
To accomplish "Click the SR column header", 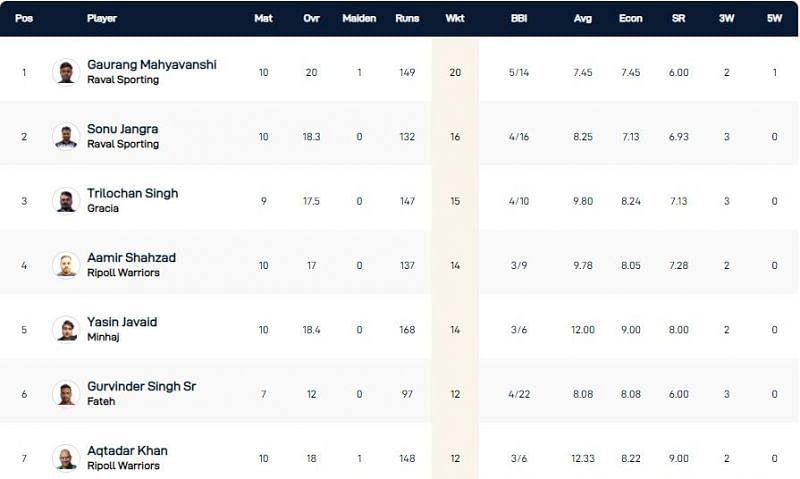I will click(x=679, y=18).
